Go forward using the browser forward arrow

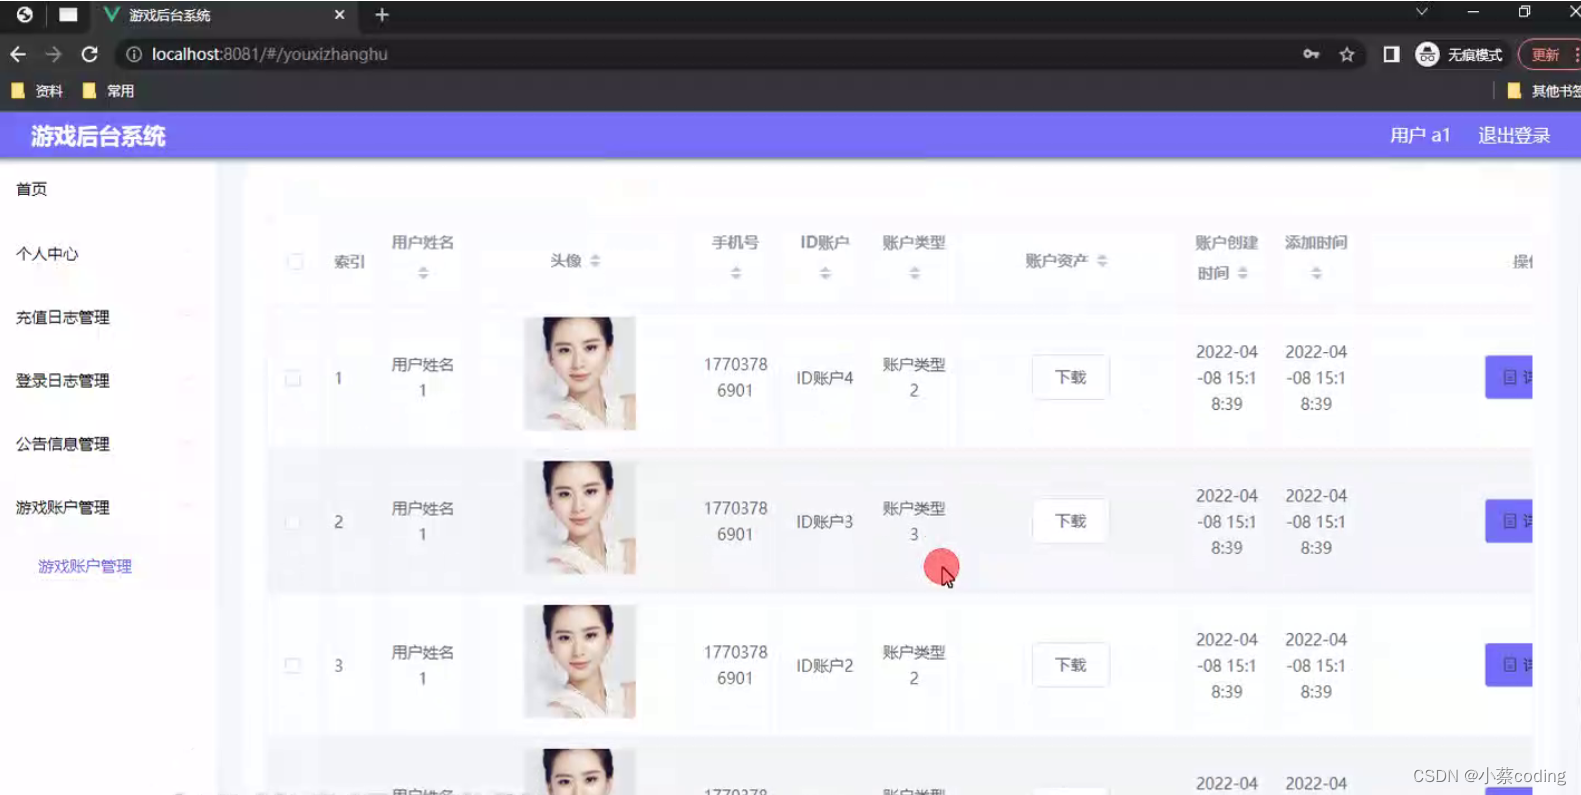54,54
